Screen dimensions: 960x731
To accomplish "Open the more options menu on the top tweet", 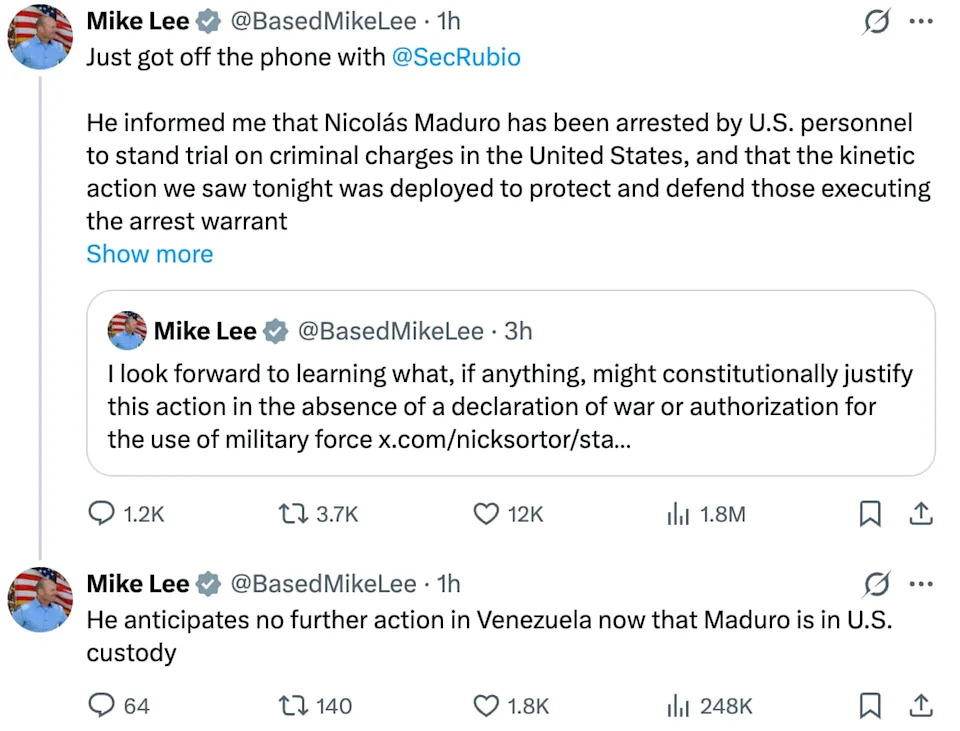I will click(922, 20).
